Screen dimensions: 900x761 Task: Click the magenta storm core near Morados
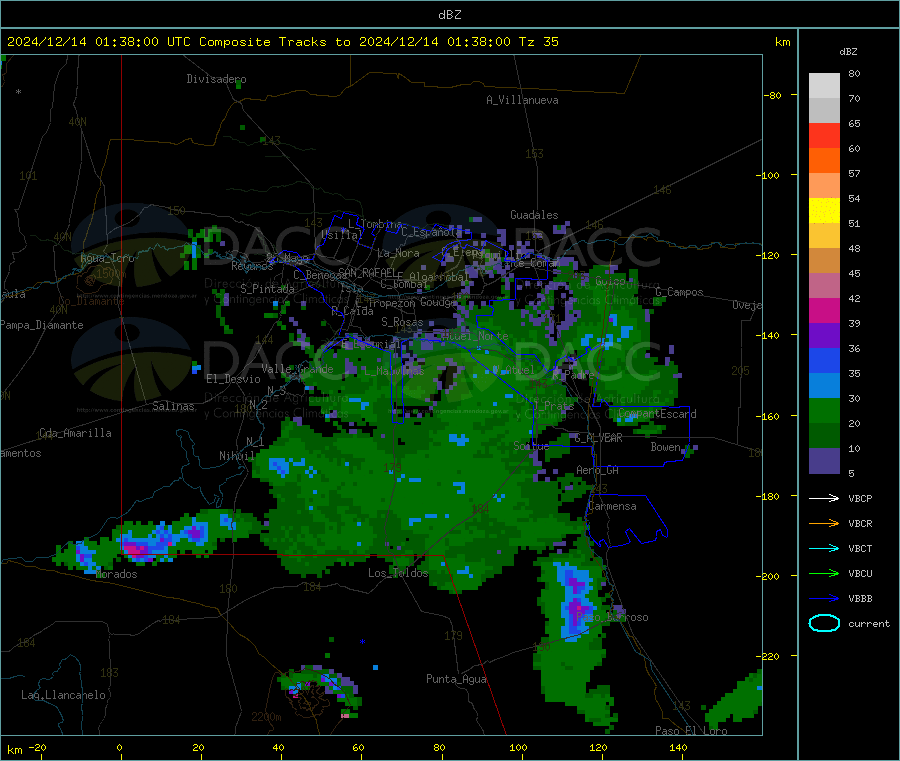tap(137, 549)
